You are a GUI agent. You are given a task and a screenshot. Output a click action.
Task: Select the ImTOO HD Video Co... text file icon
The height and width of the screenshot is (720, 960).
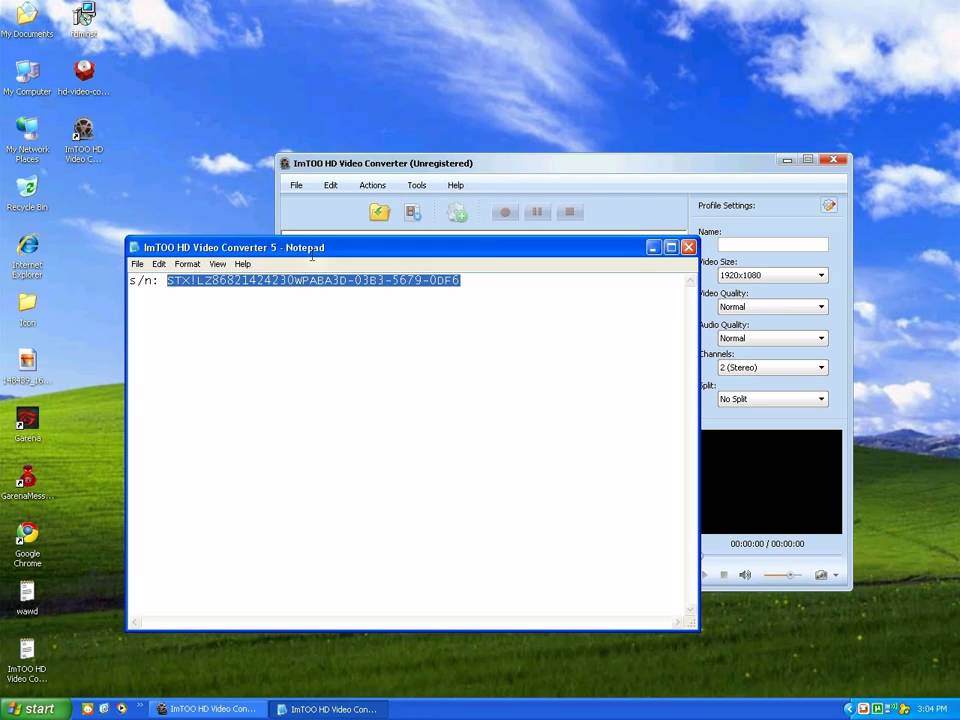(27, 660)
